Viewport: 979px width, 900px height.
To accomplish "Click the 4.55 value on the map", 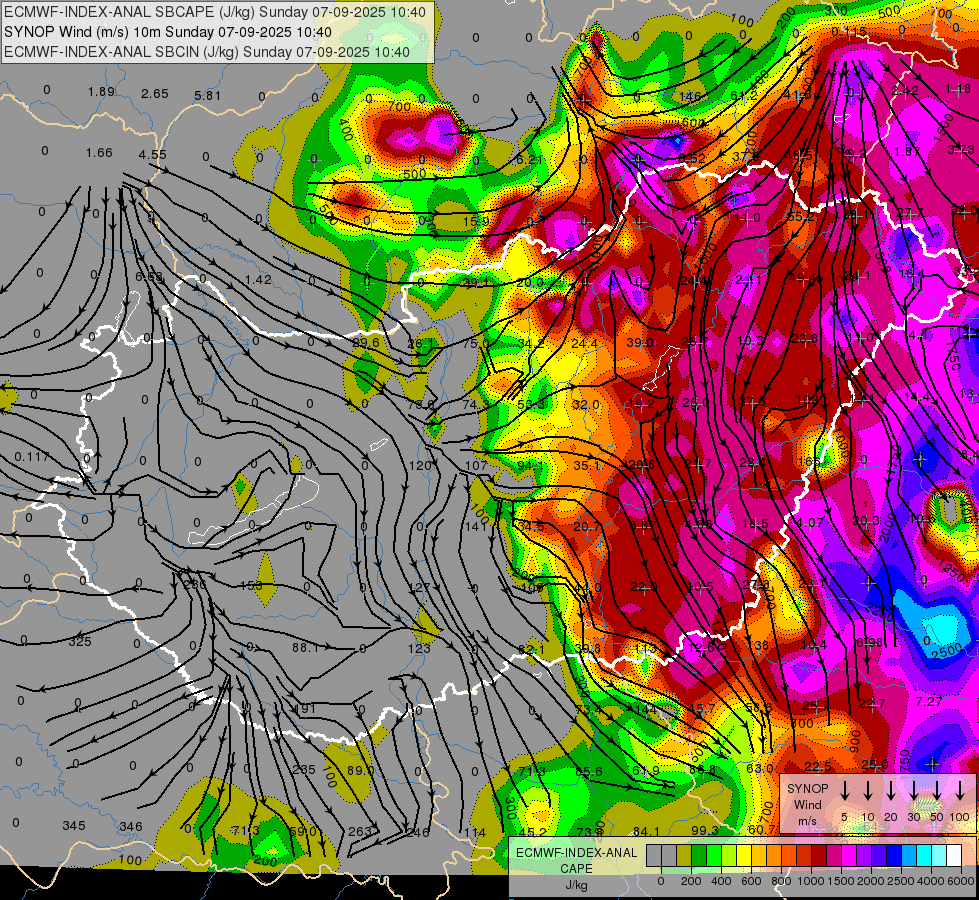I will pos(152,154).
